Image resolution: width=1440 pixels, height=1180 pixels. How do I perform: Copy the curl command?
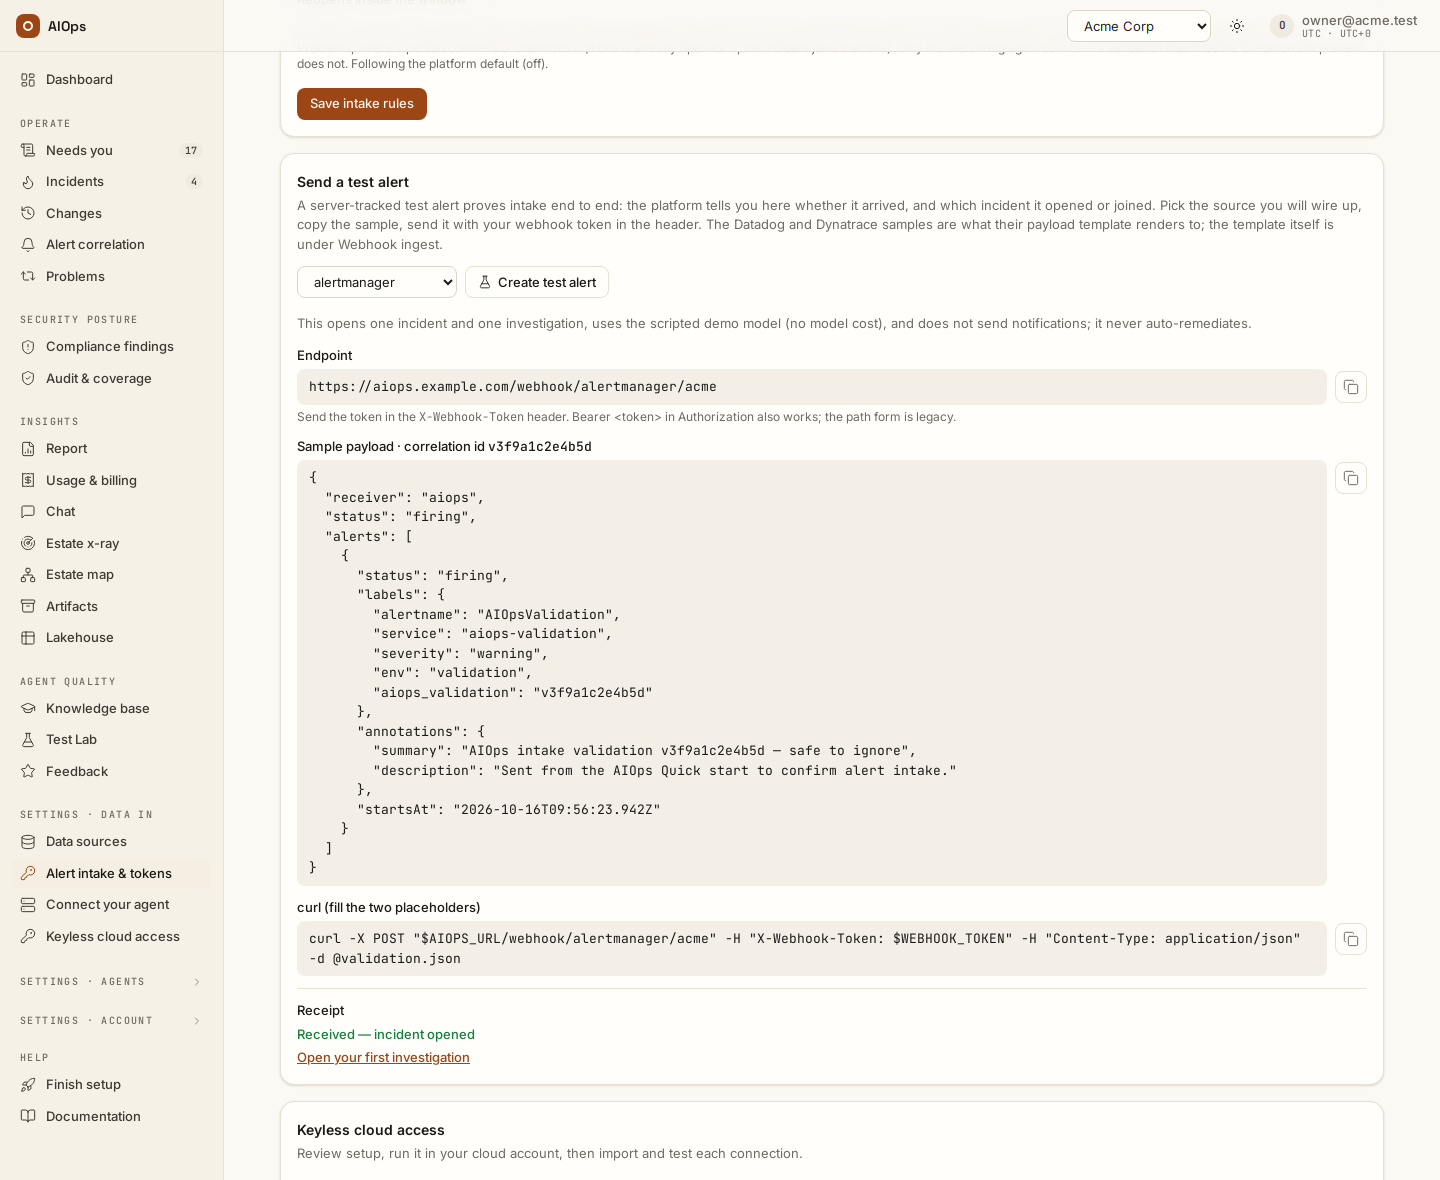pyautogui.click(x=1351, y=939)
